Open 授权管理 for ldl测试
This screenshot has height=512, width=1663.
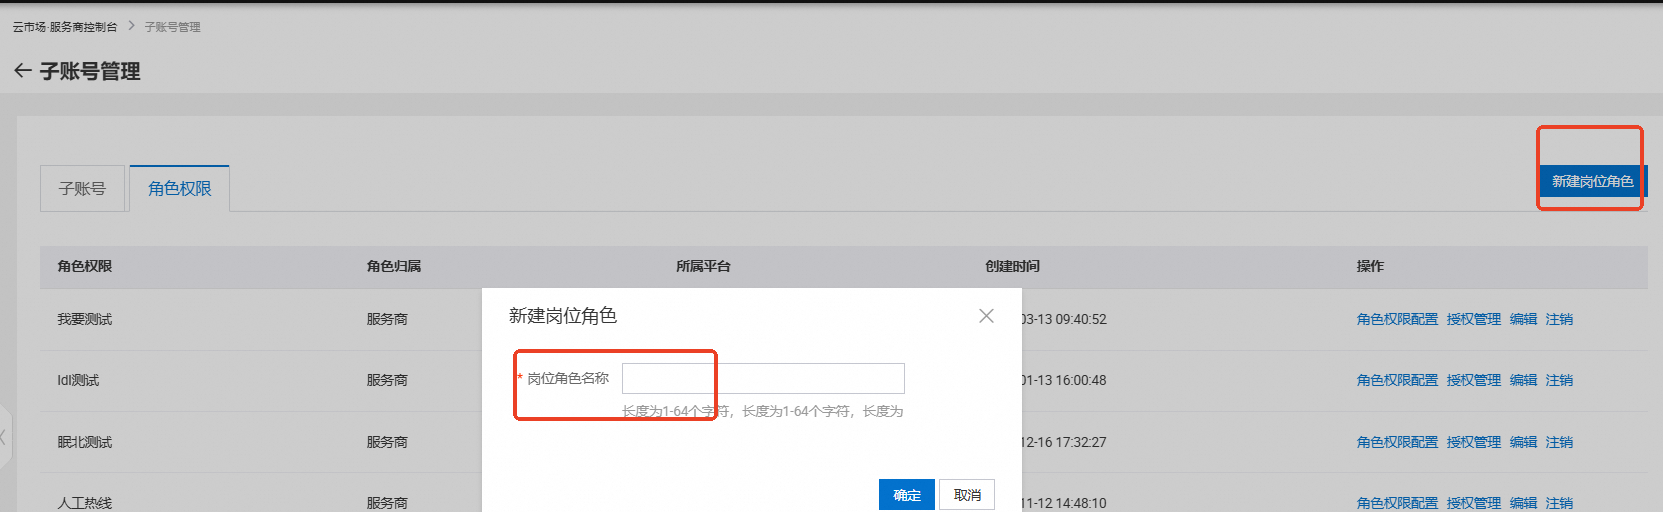tap(1474, 380)
